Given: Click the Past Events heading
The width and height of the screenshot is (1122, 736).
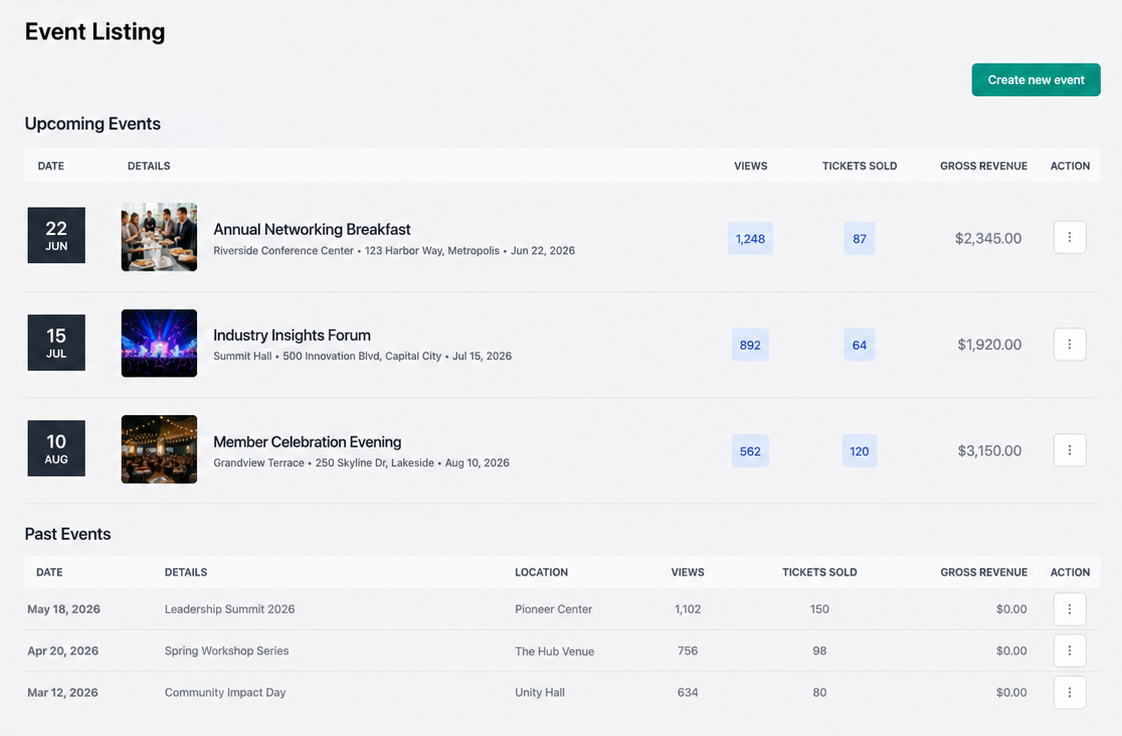Looking at the screenshot, I should [68, 534].
